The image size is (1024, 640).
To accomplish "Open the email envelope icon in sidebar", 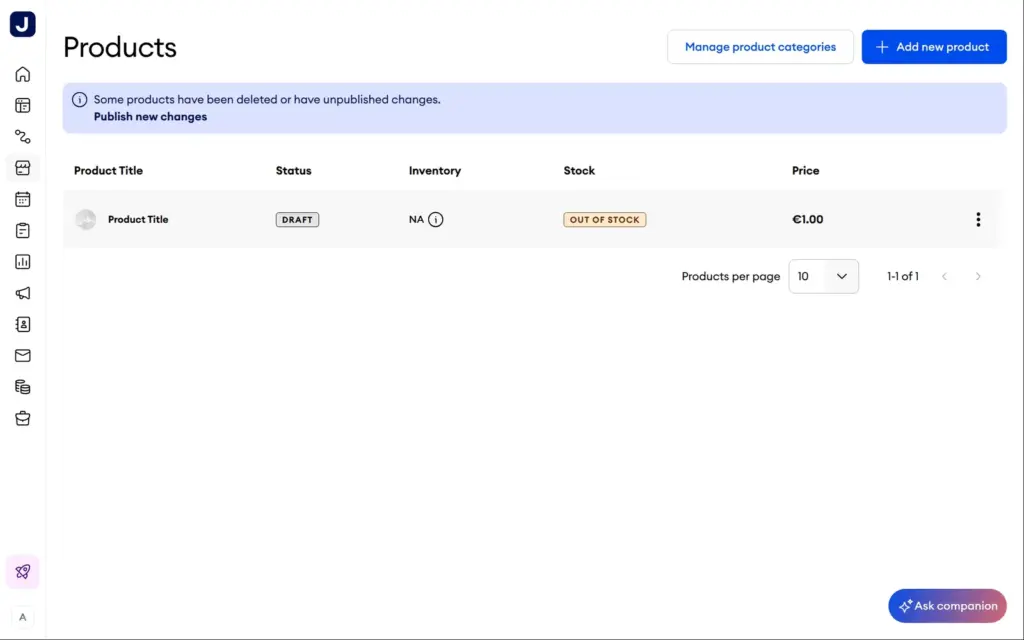I will pos(23,356).
